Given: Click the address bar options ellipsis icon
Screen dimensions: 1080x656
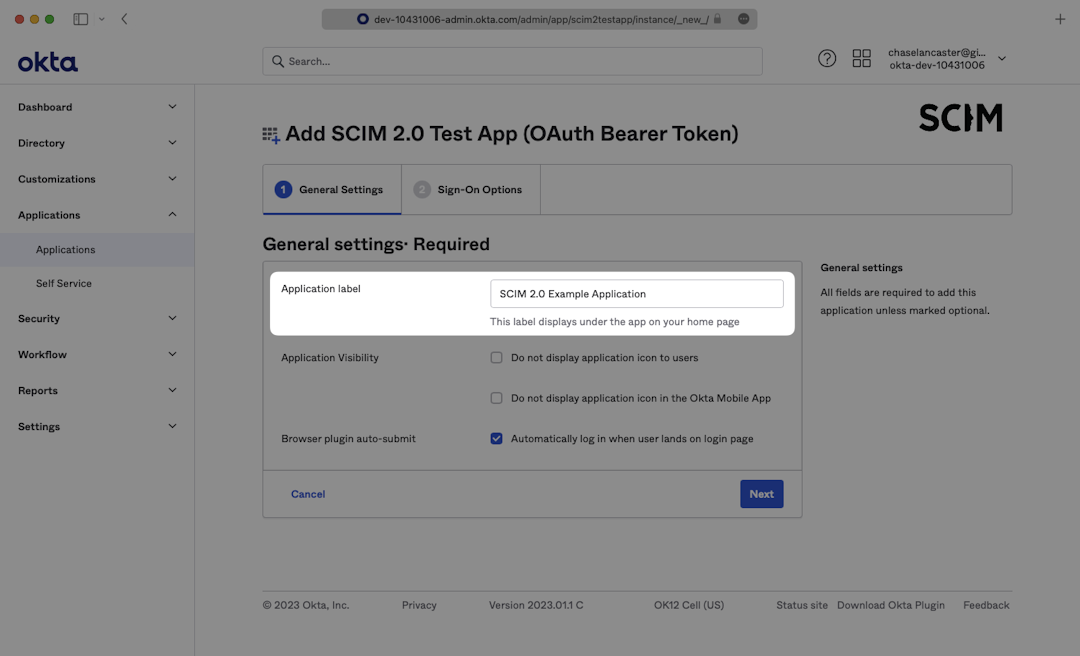Looking at the screenshot, I should click(x=743, y=19).
